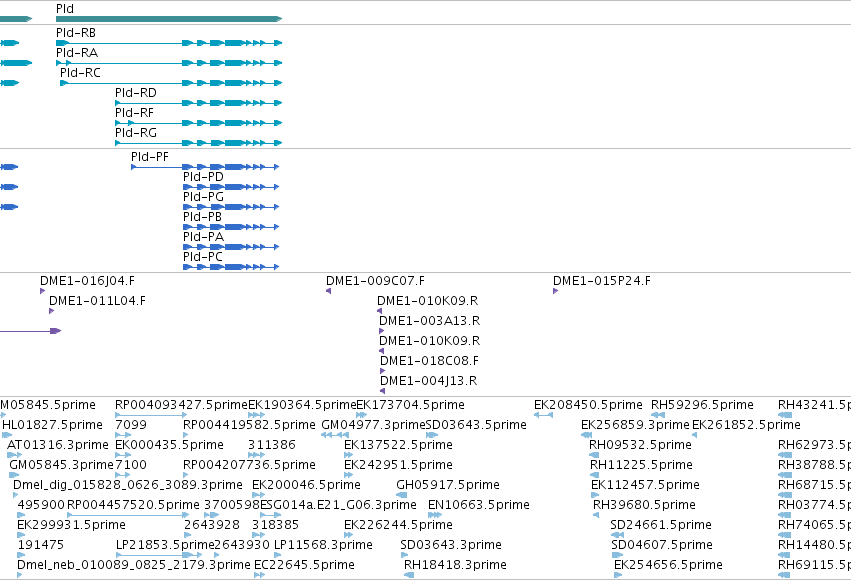Open EST ESG014a.E21_G06.3prime
This screenshot has height=580, width=851.
coord(338,506)
